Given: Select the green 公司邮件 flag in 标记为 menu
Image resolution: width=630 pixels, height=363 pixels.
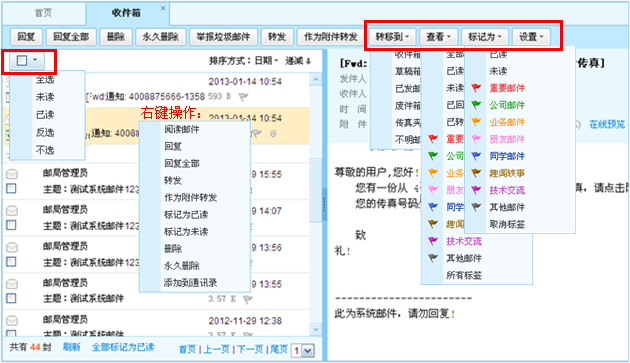Looking at the screenshot, I should [x=476, y=105].
